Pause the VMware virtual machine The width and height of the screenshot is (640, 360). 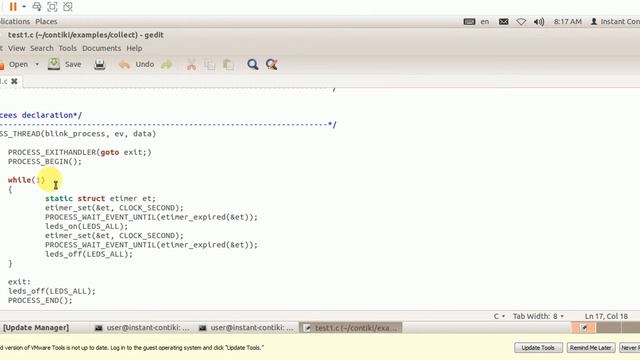(13, 7)
